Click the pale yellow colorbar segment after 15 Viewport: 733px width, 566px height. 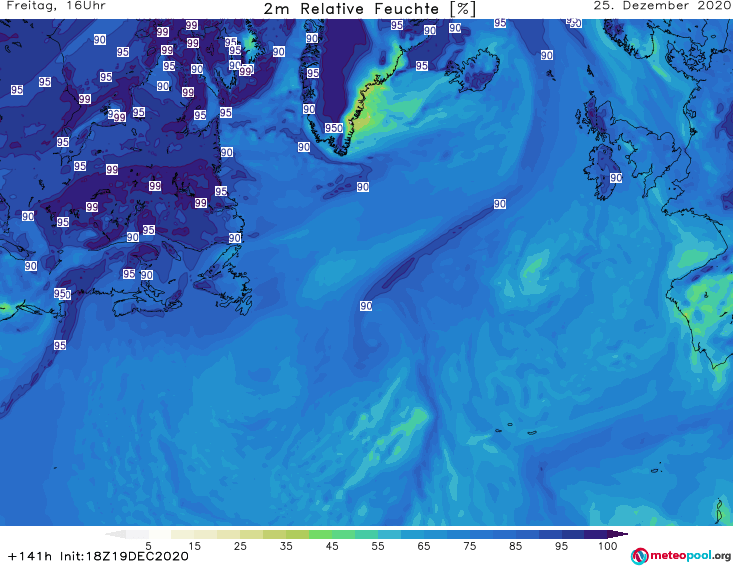pos(206,534)
